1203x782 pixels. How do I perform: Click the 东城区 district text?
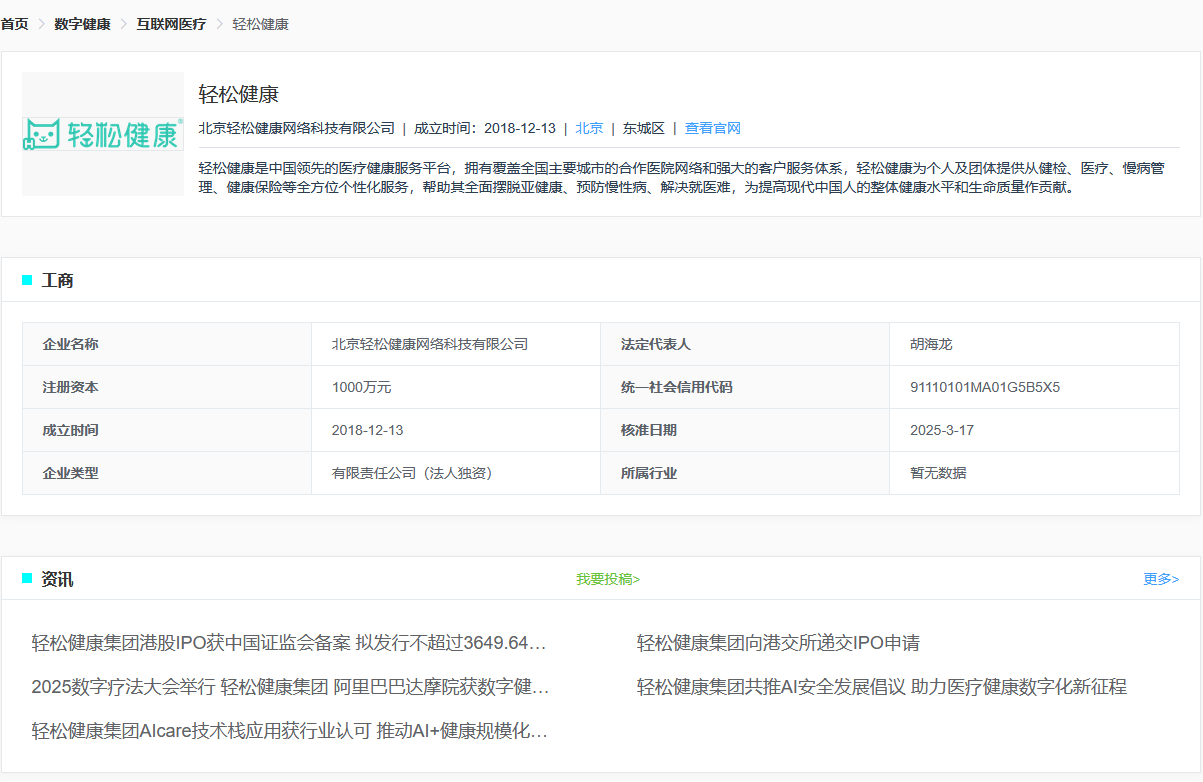pos(643,128)
